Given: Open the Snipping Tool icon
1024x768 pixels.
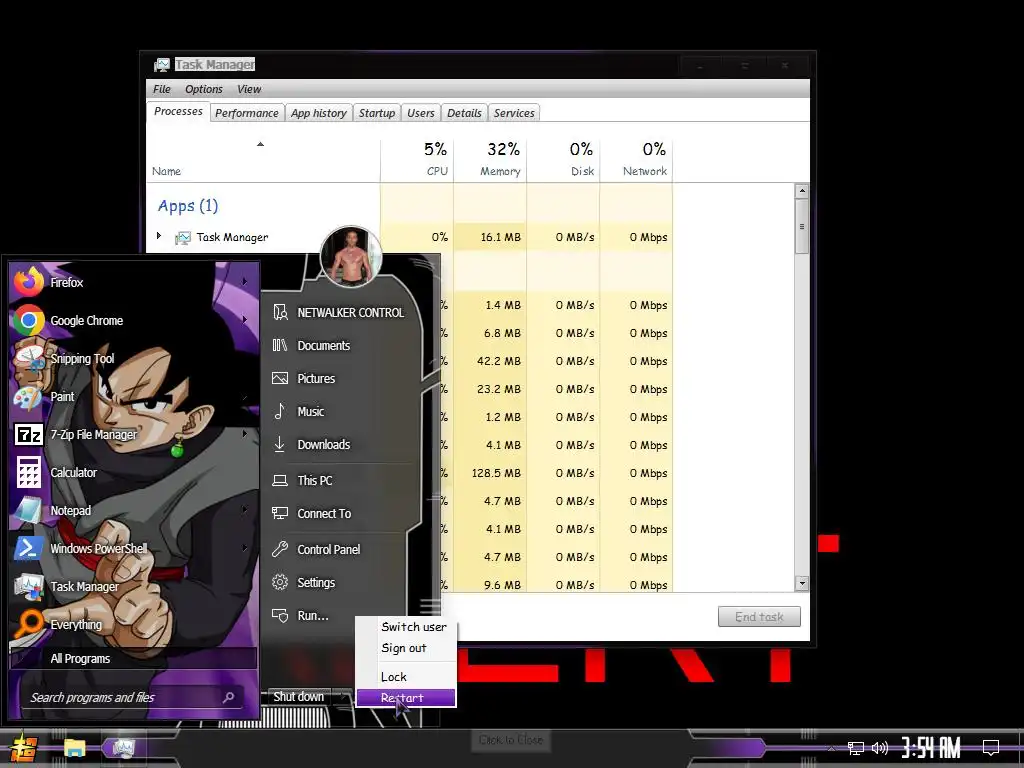Looking at the screenshot, I should pyautogui.click(x=29, y=359).
